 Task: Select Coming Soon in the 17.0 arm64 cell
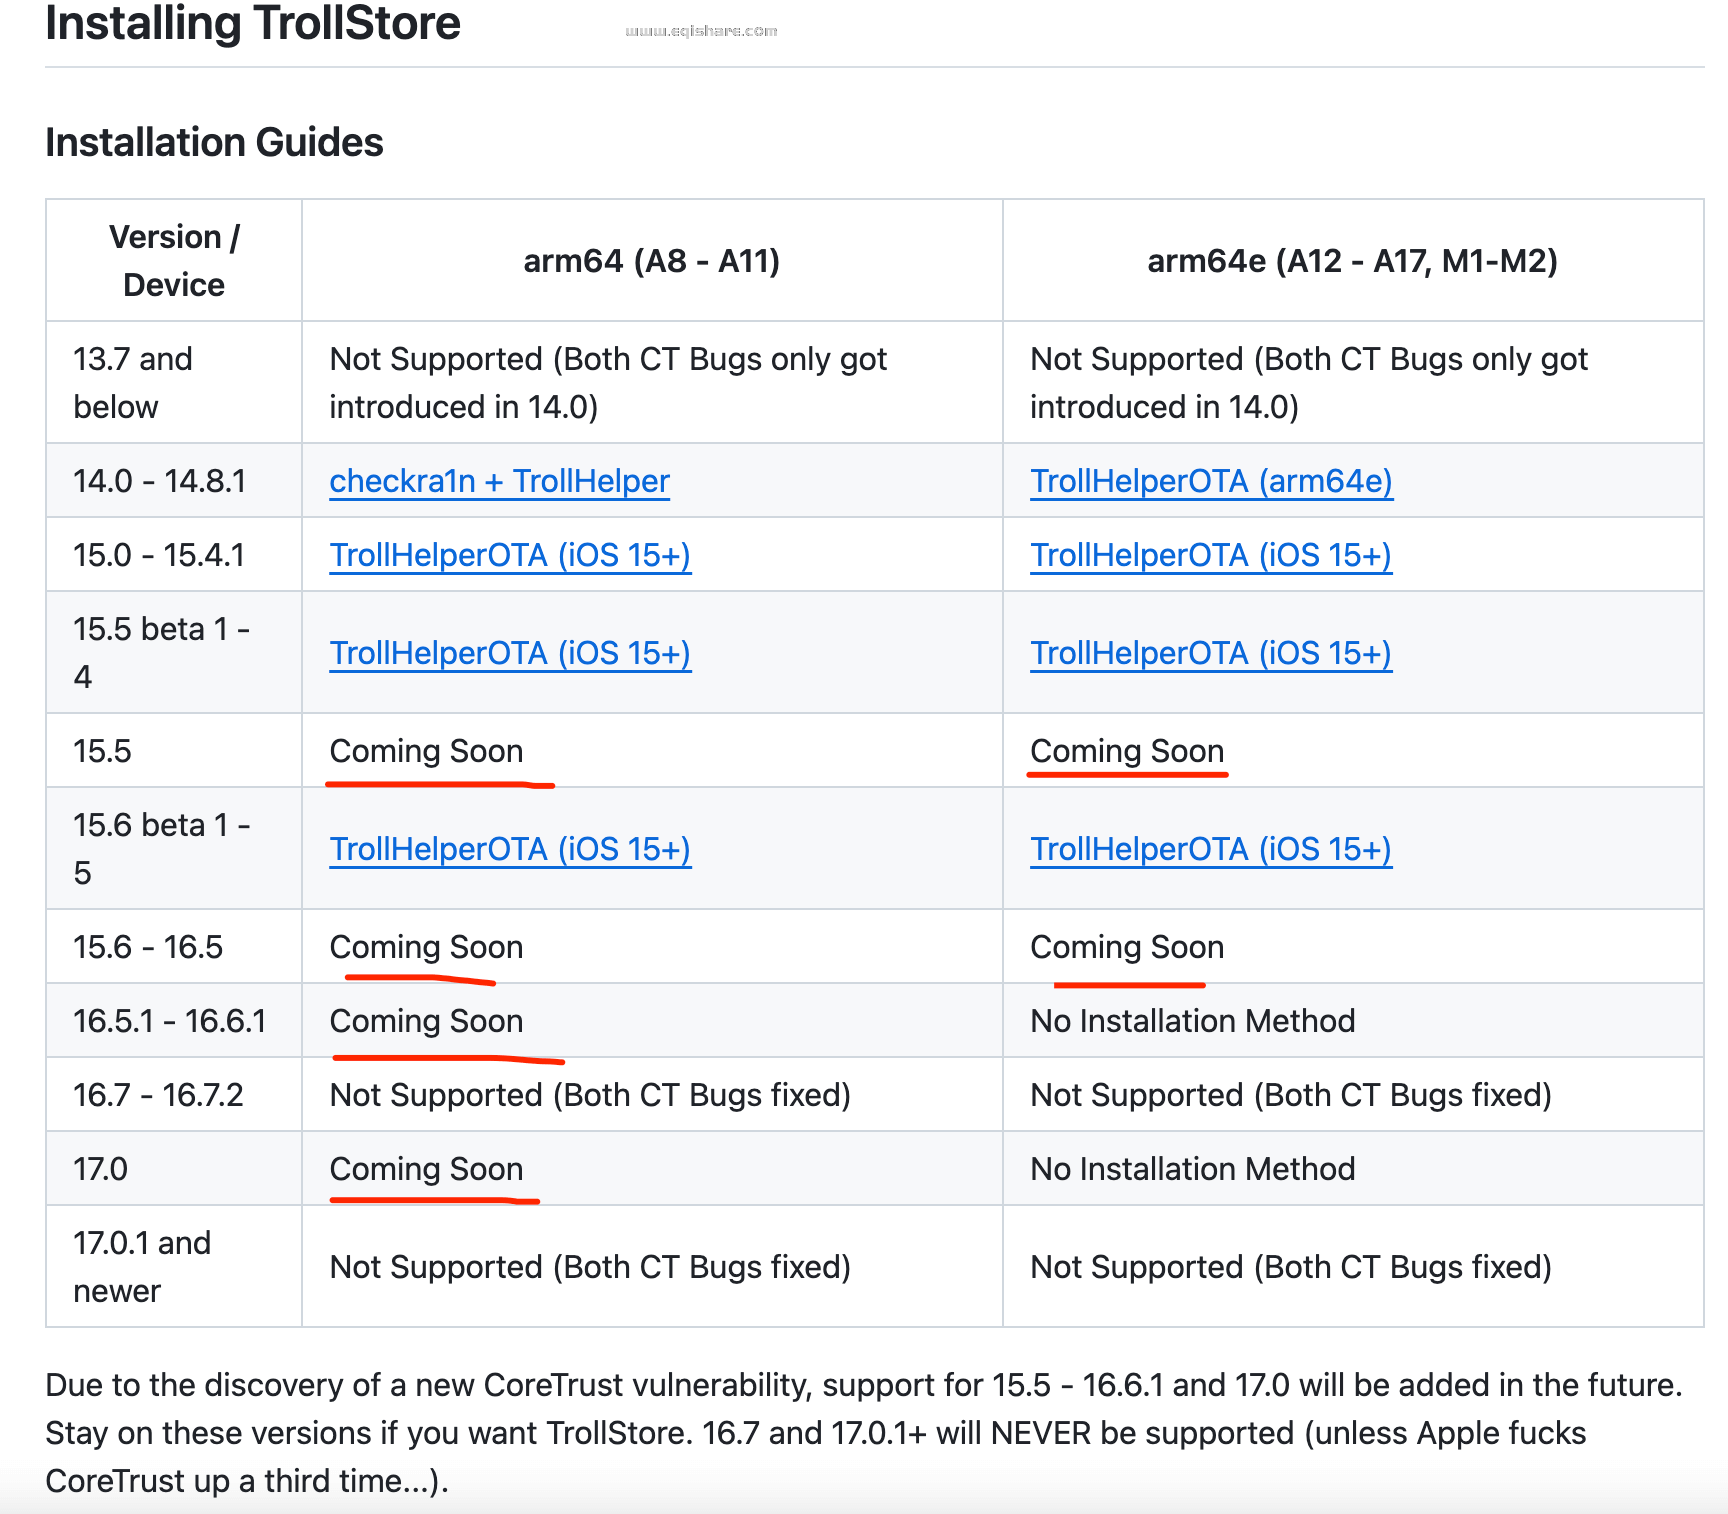click(427, 1169)
